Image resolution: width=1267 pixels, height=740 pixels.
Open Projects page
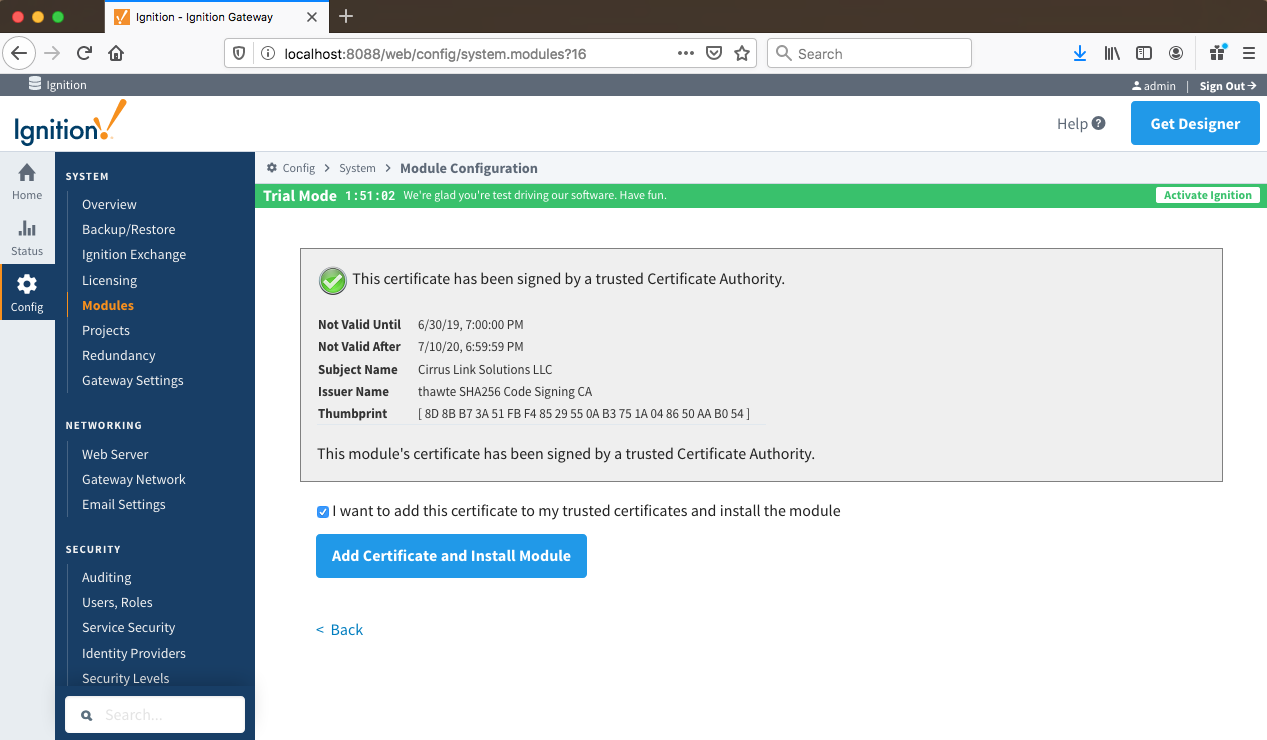[x=106, y=330]
